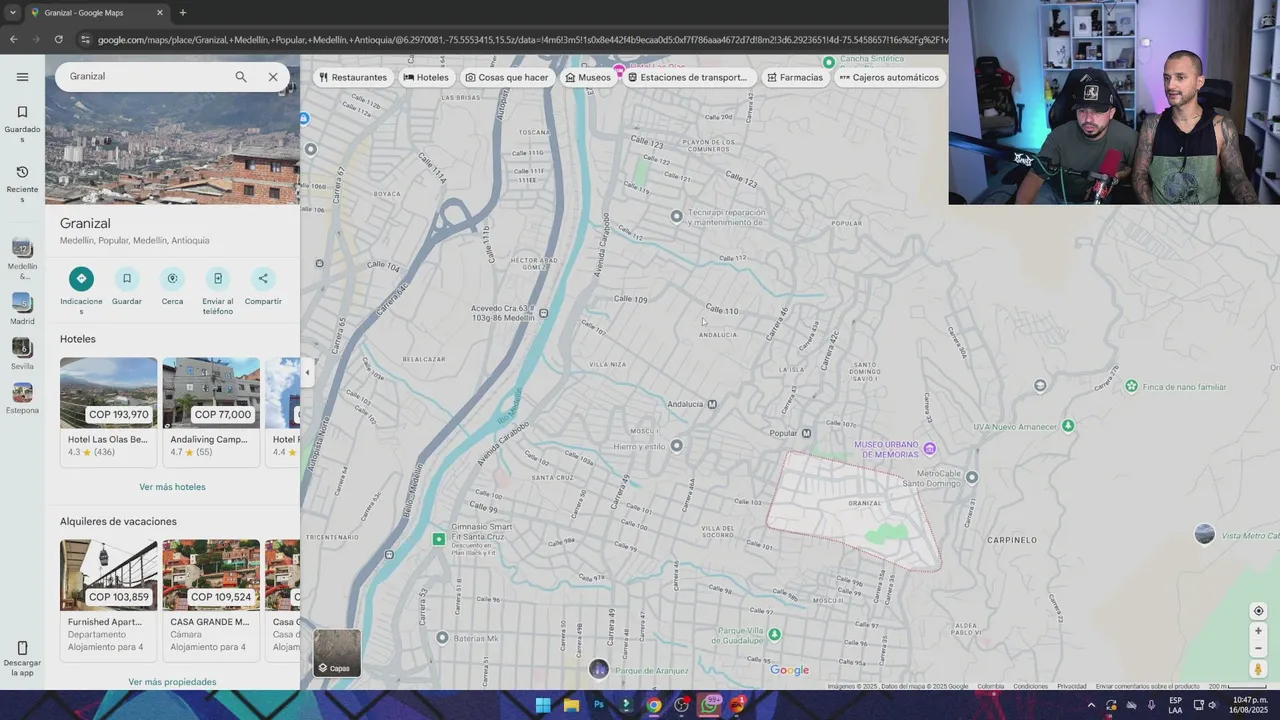
Task: Select the Hoteles filter chip
Action: tap(426, 77)
